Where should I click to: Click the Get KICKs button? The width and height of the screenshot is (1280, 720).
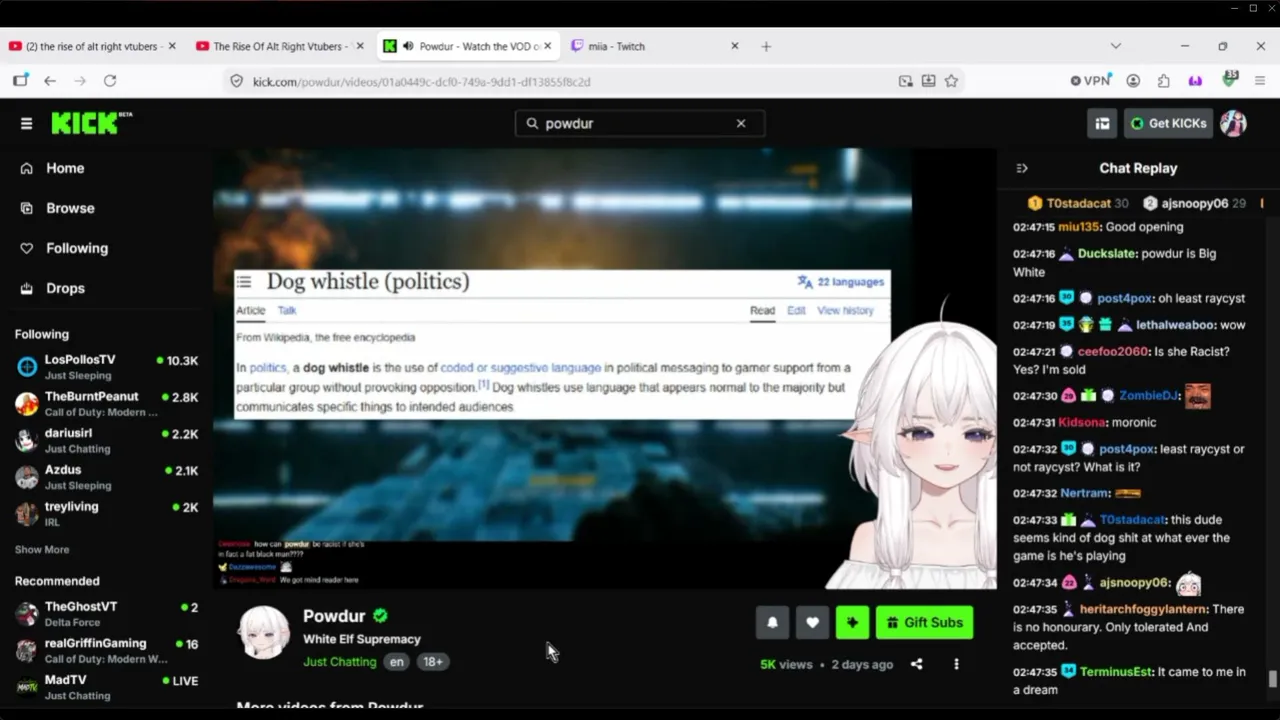pos(1168,123)
